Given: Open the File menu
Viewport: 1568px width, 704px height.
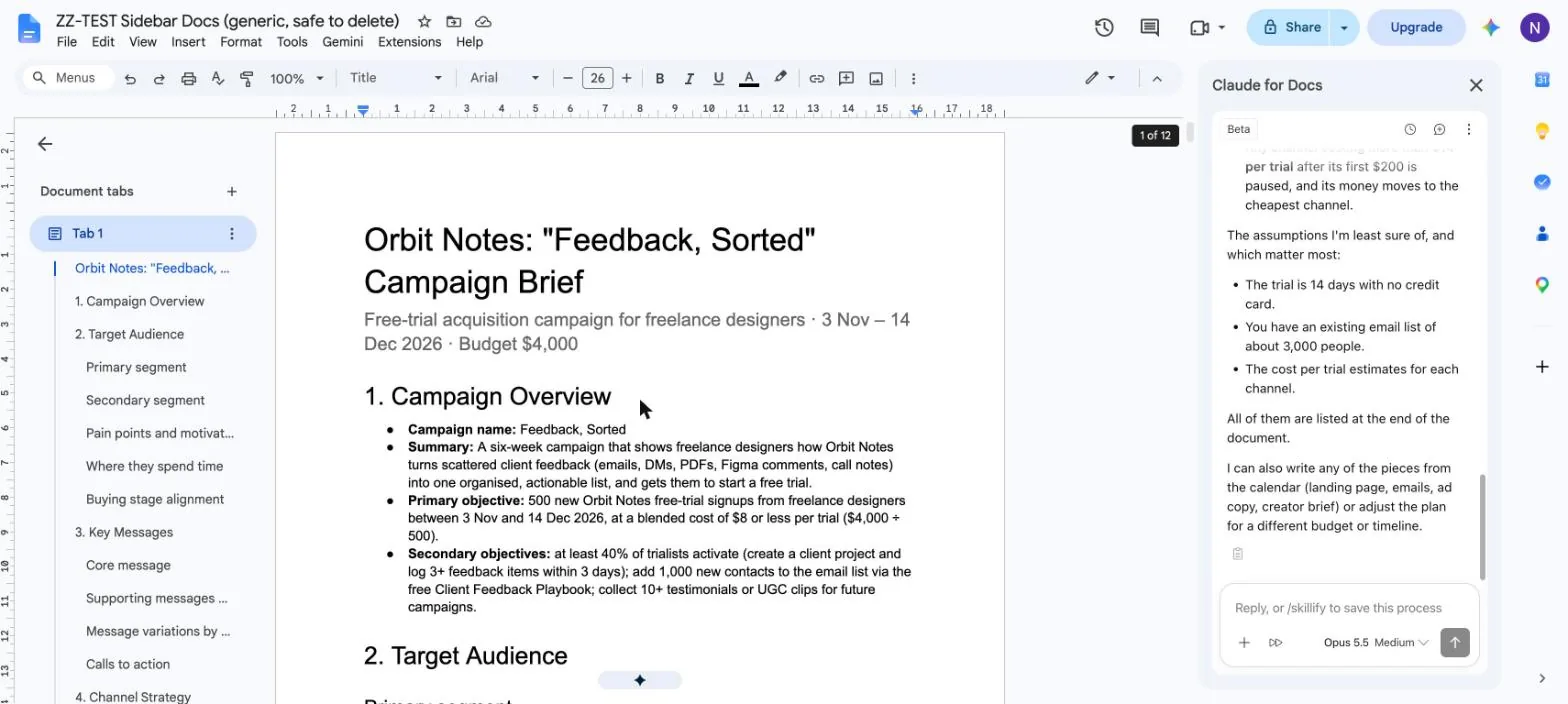Looking at the screenshot, I should coord(67,42).
